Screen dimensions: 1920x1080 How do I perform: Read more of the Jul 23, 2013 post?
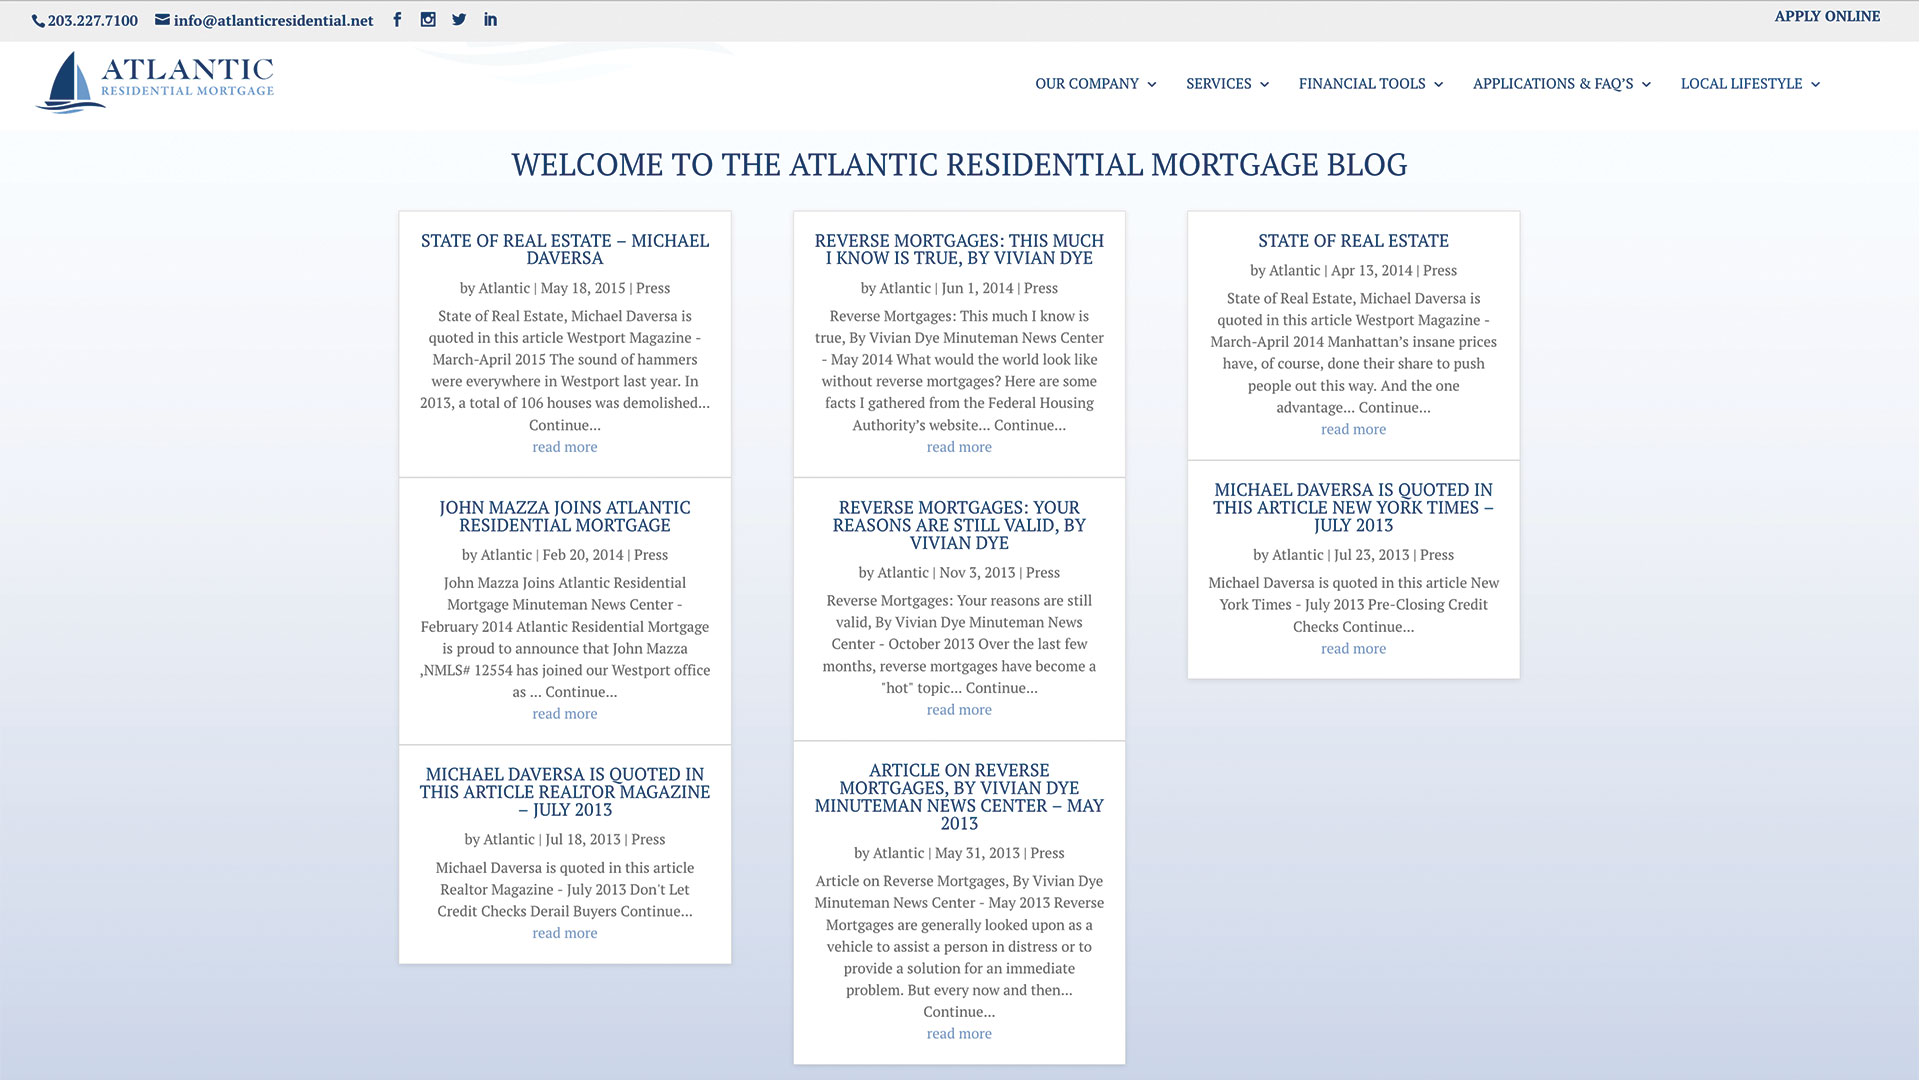point(1353,649)
